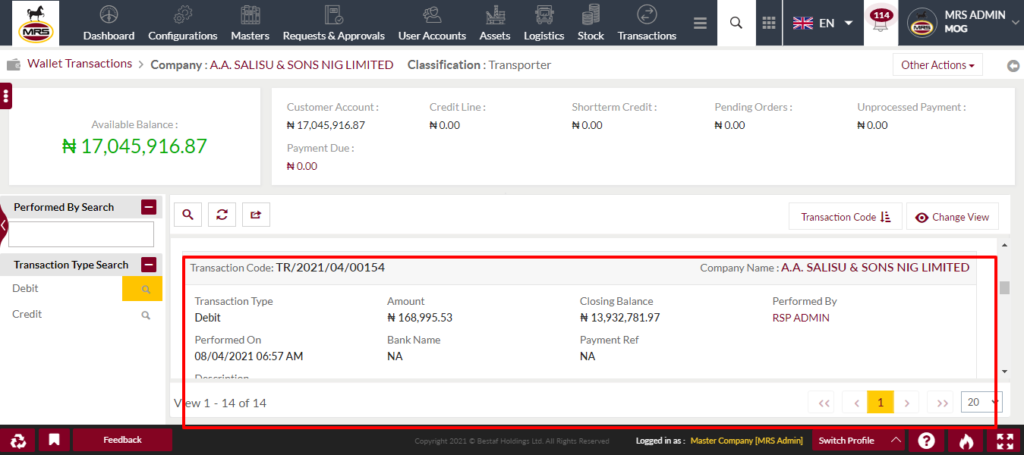Click the transaction code TR/2021/04/00154
The image size is (1024, 455).
pyautogui.click(x=330, y=267)
